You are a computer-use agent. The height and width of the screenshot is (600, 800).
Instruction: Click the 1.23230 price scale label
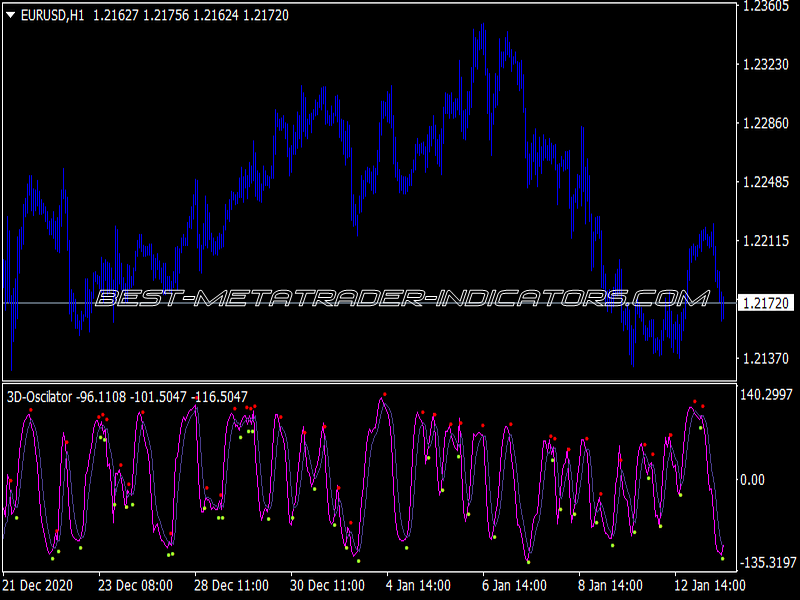(x=766, y=64)
